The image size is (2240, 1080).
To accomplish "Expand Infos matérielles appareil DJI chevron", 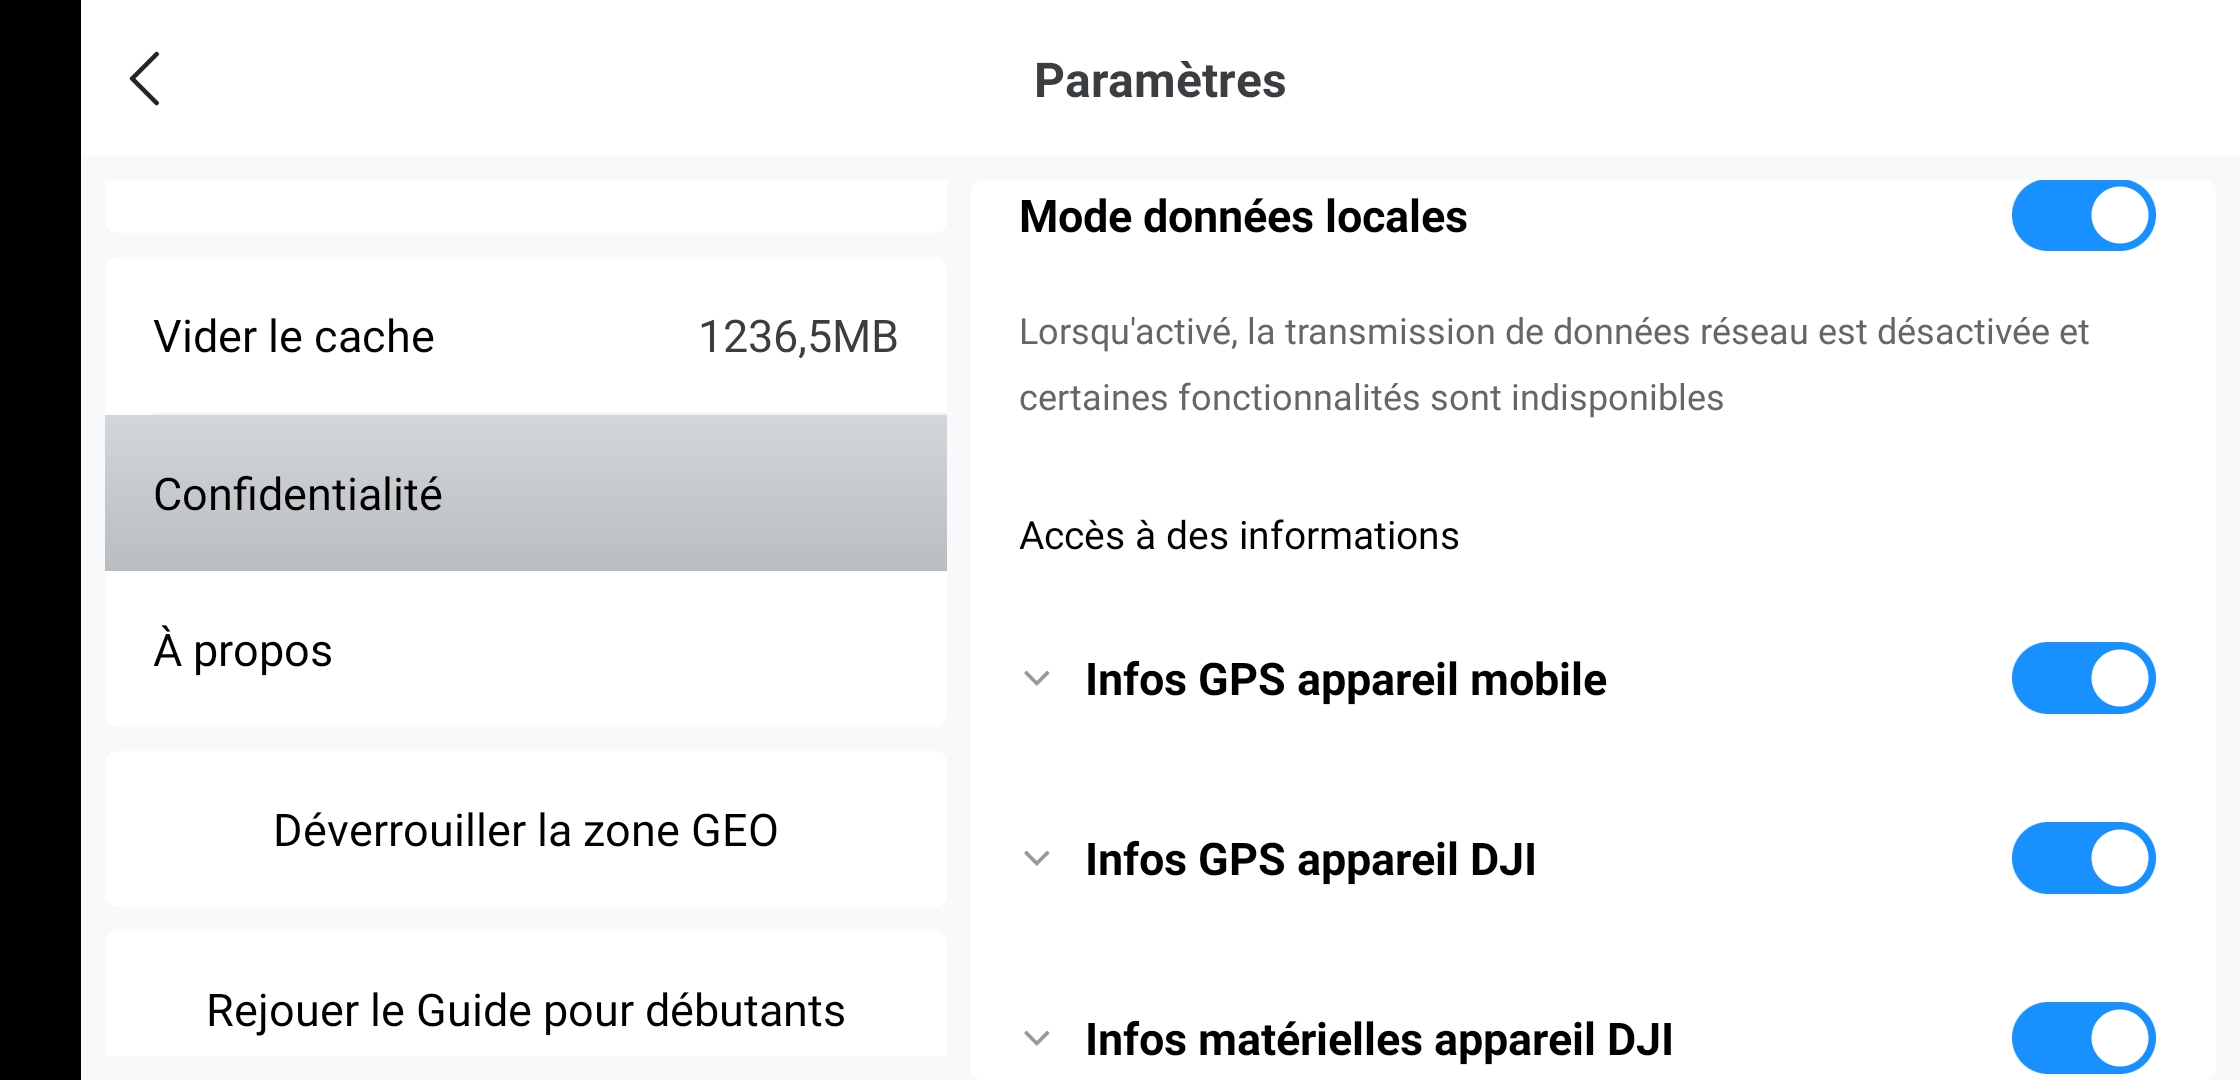I will [1037, 1039].
